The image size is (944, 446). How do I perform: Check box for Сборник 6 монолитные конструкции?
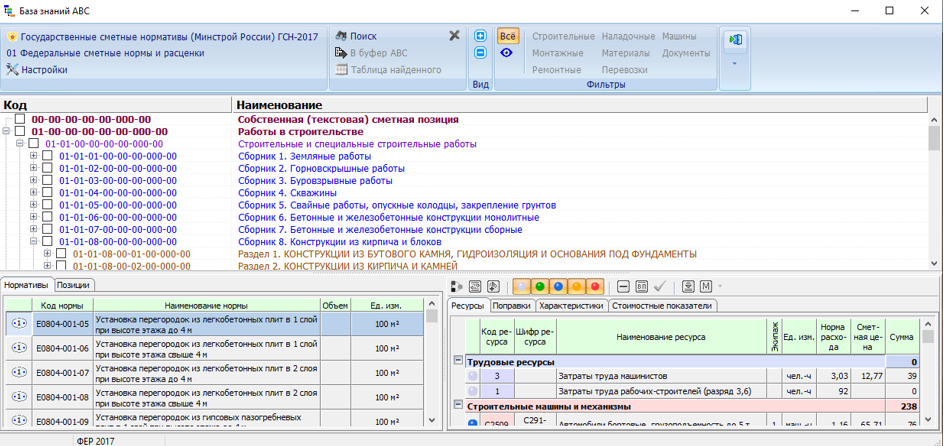click(48, 217)
